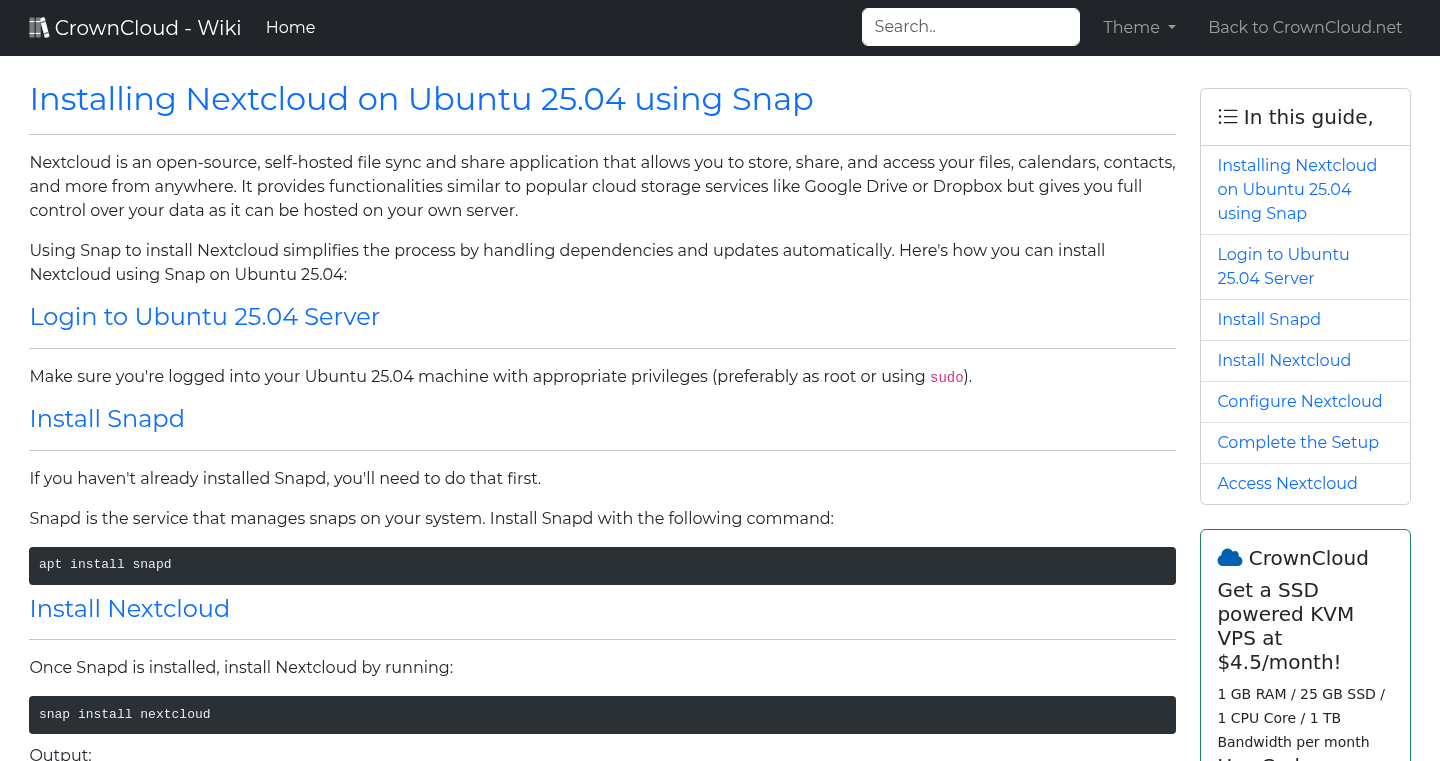The height and width of the screenshot is (761, 1440).
Task: Click the list icon beside 'In this guide'
Action: click(x=1227, y=116)
